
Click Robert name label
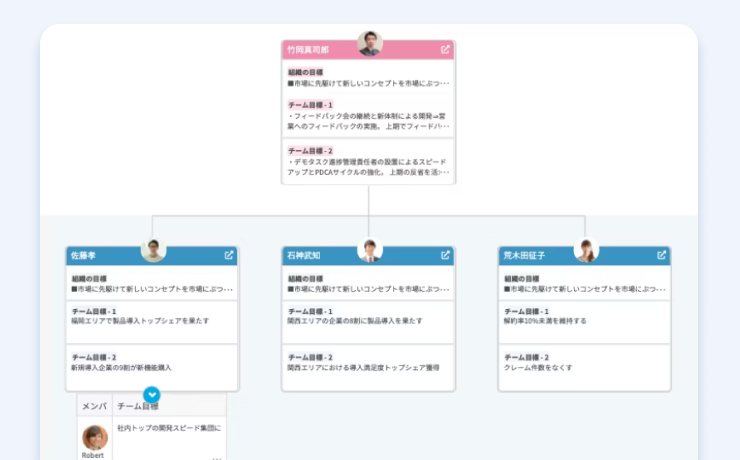pyautogui.click(x=92, y=455)
